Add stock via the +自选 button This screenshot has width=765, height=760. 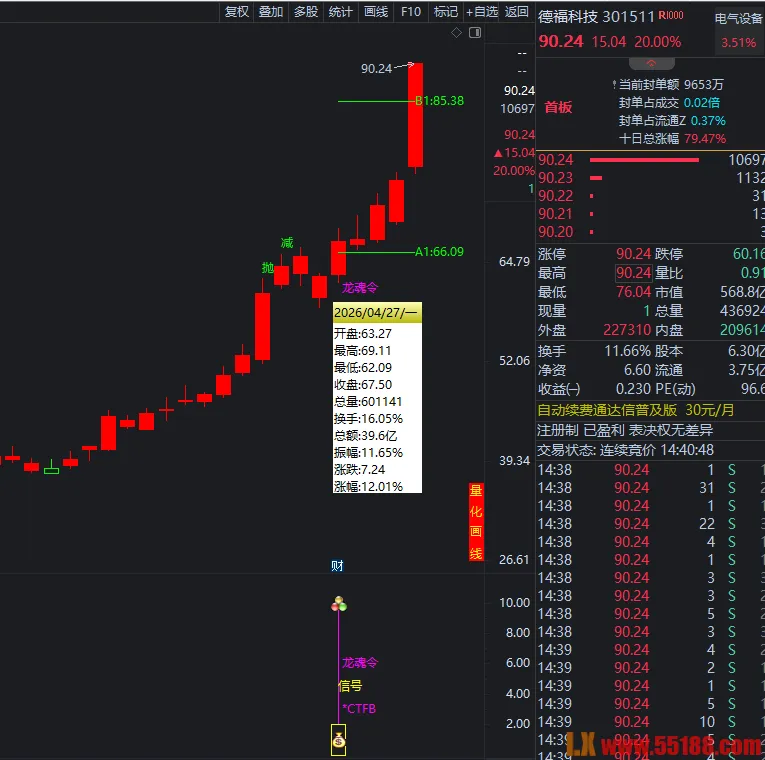click(482, 11)
